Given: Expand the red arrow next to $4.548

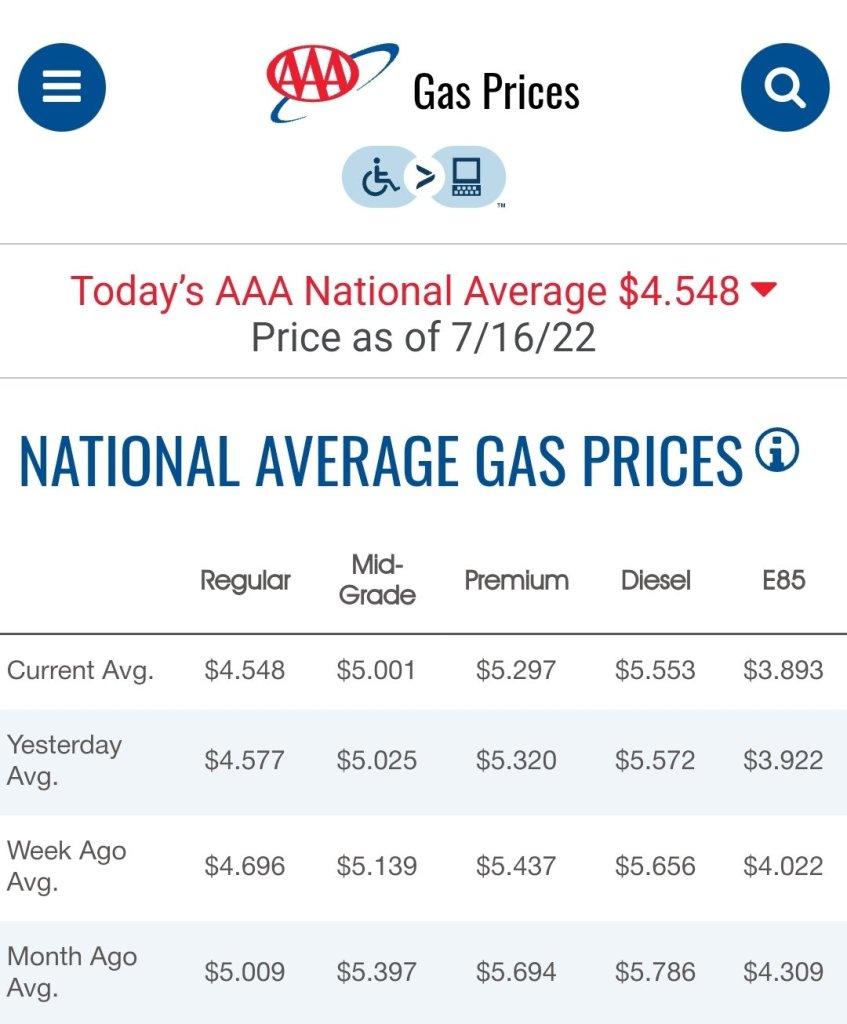Looking at the screenshot, I should tap(763, 290).
